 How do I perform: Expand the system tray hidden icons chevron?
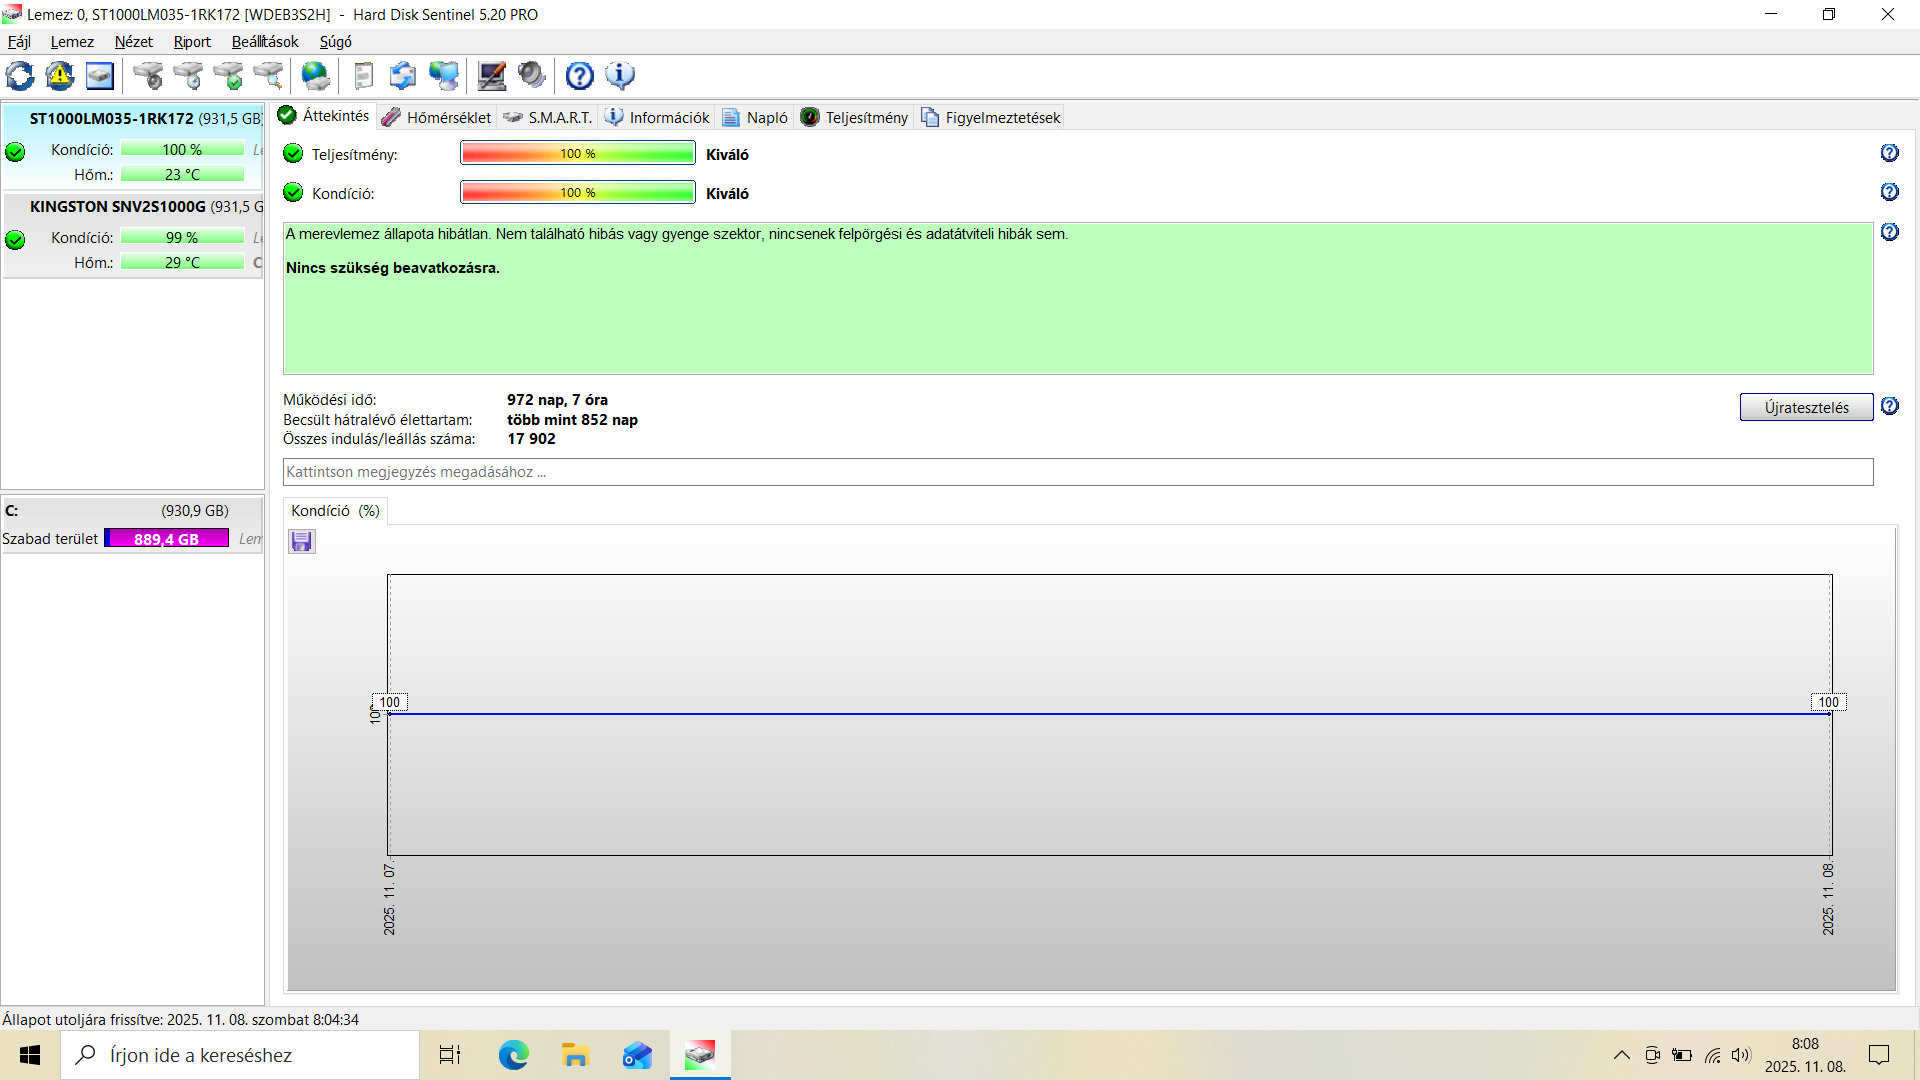click(1621, 1055)
